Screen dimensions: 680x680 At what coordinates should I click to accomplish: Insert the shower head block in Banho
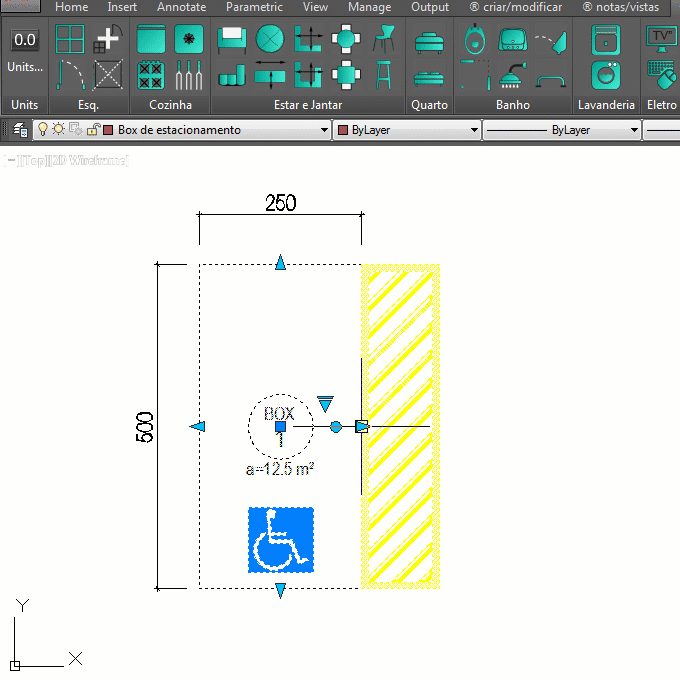511,75
